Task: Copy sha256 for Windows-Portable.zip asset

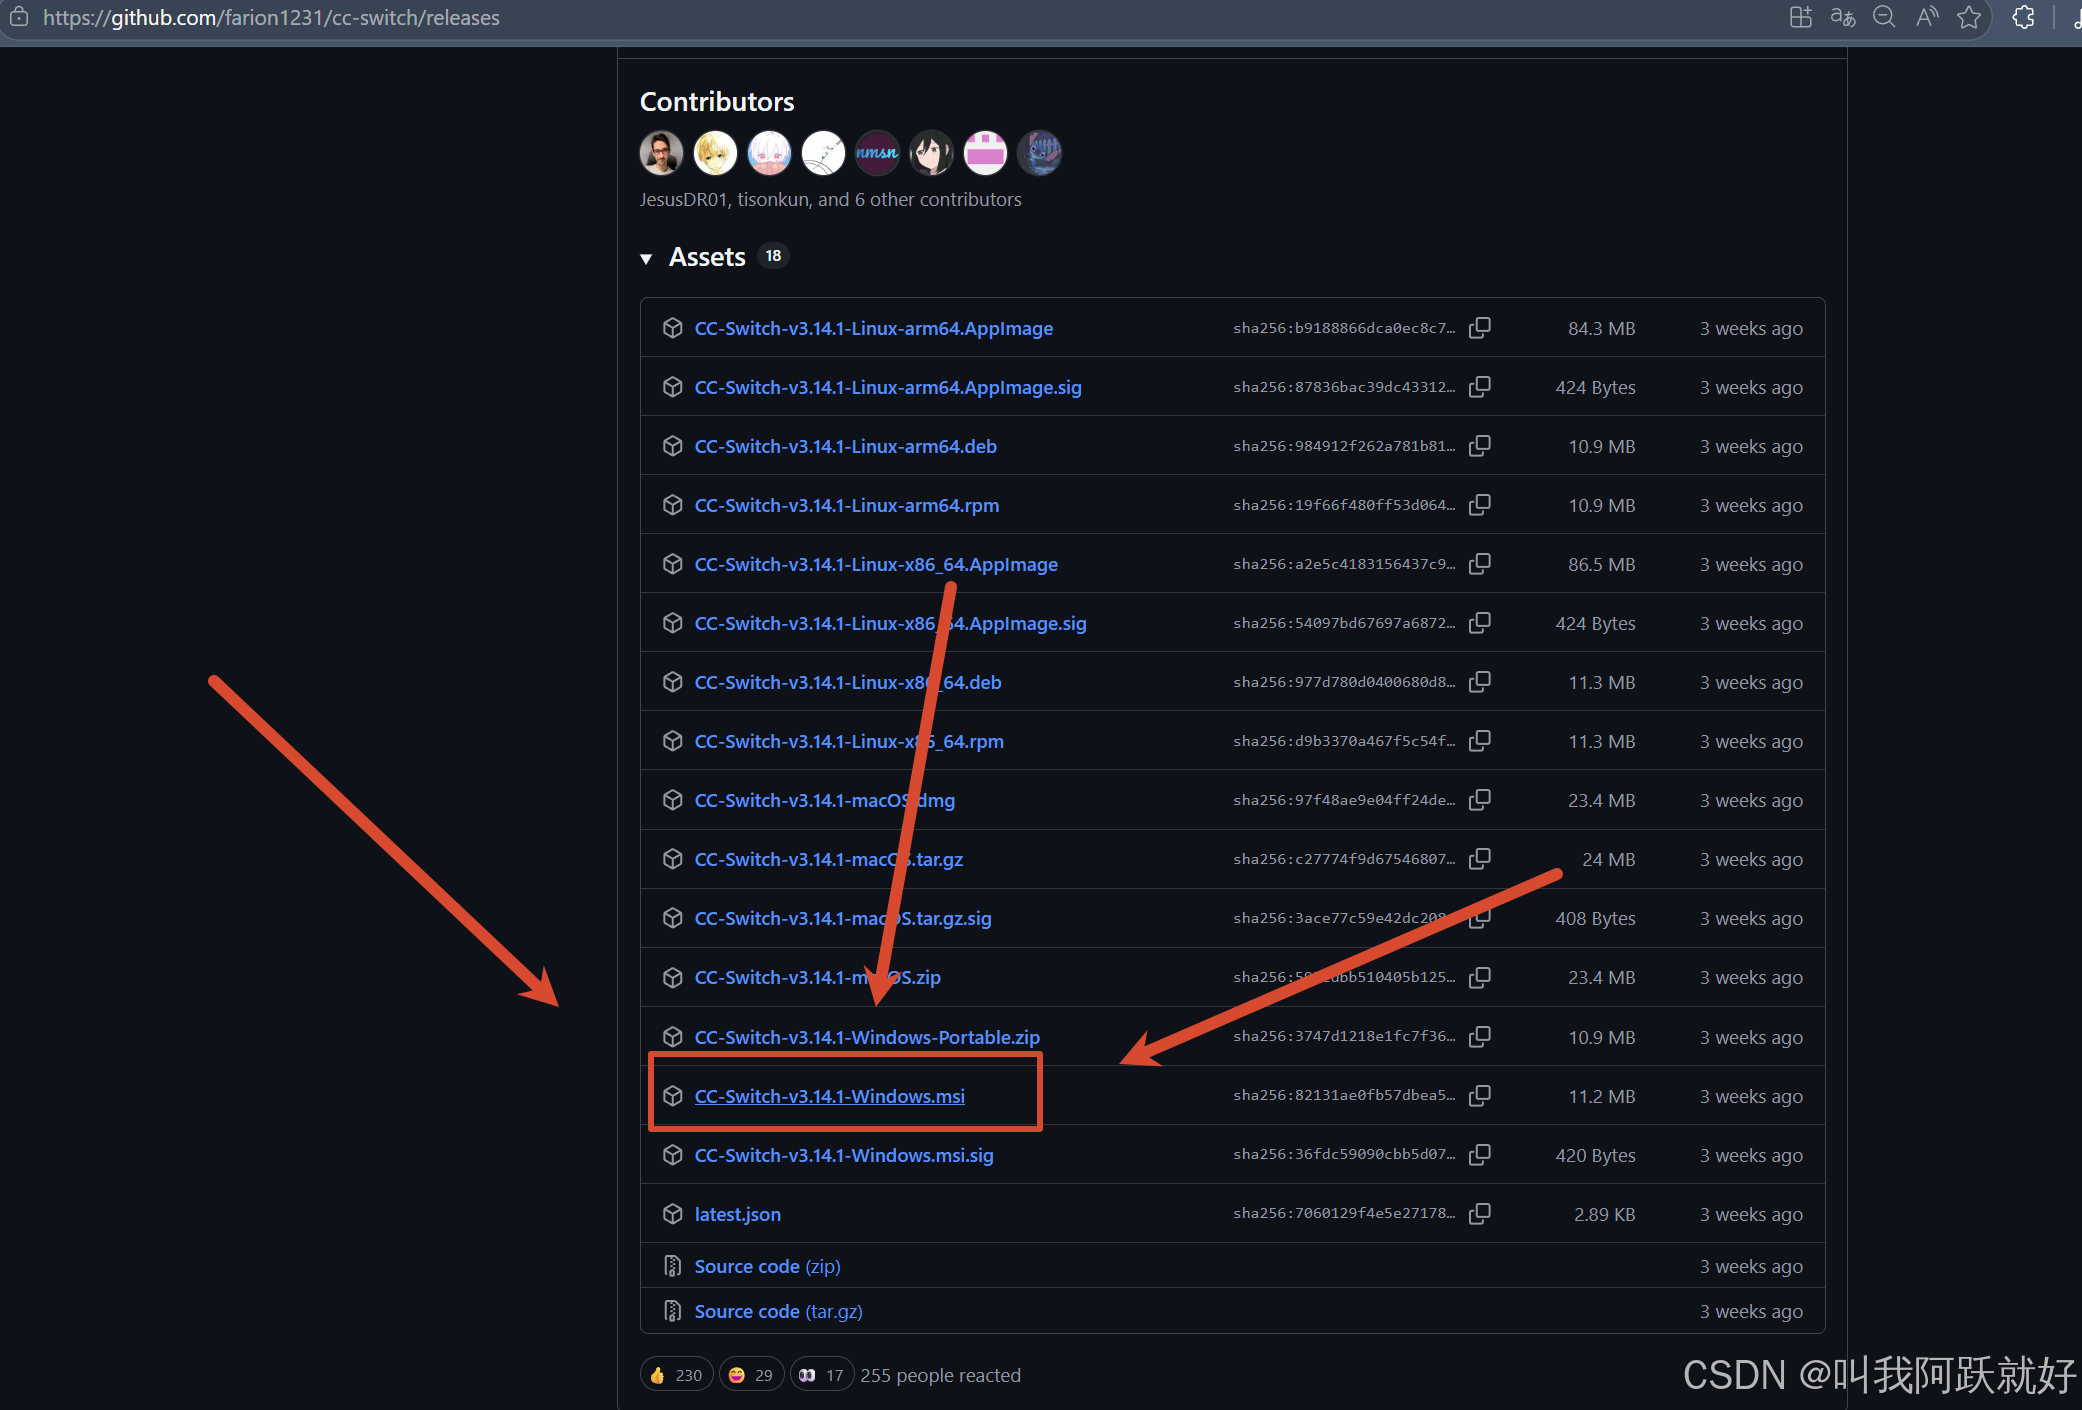Action: click(x=1480, y=1037)
